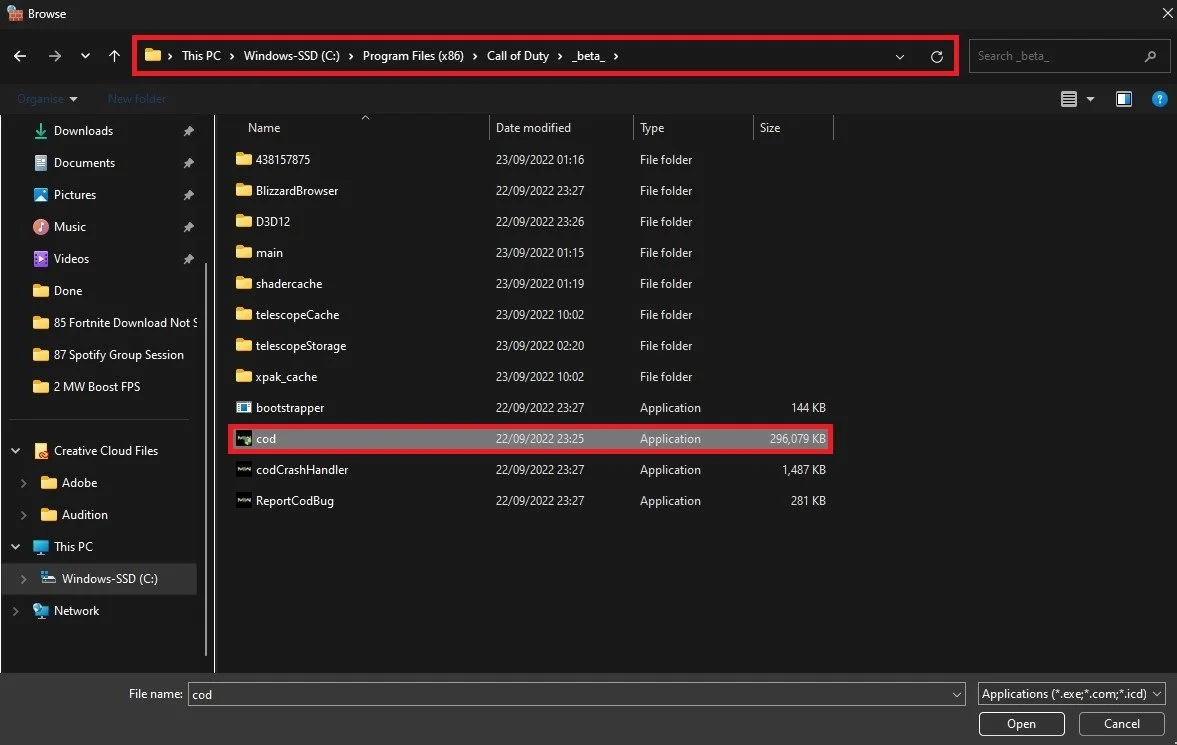Image resolution: width=1177 pixels, height=745 pixels.
Task: Open Downloads in quick access
Action: coord(83,131)
